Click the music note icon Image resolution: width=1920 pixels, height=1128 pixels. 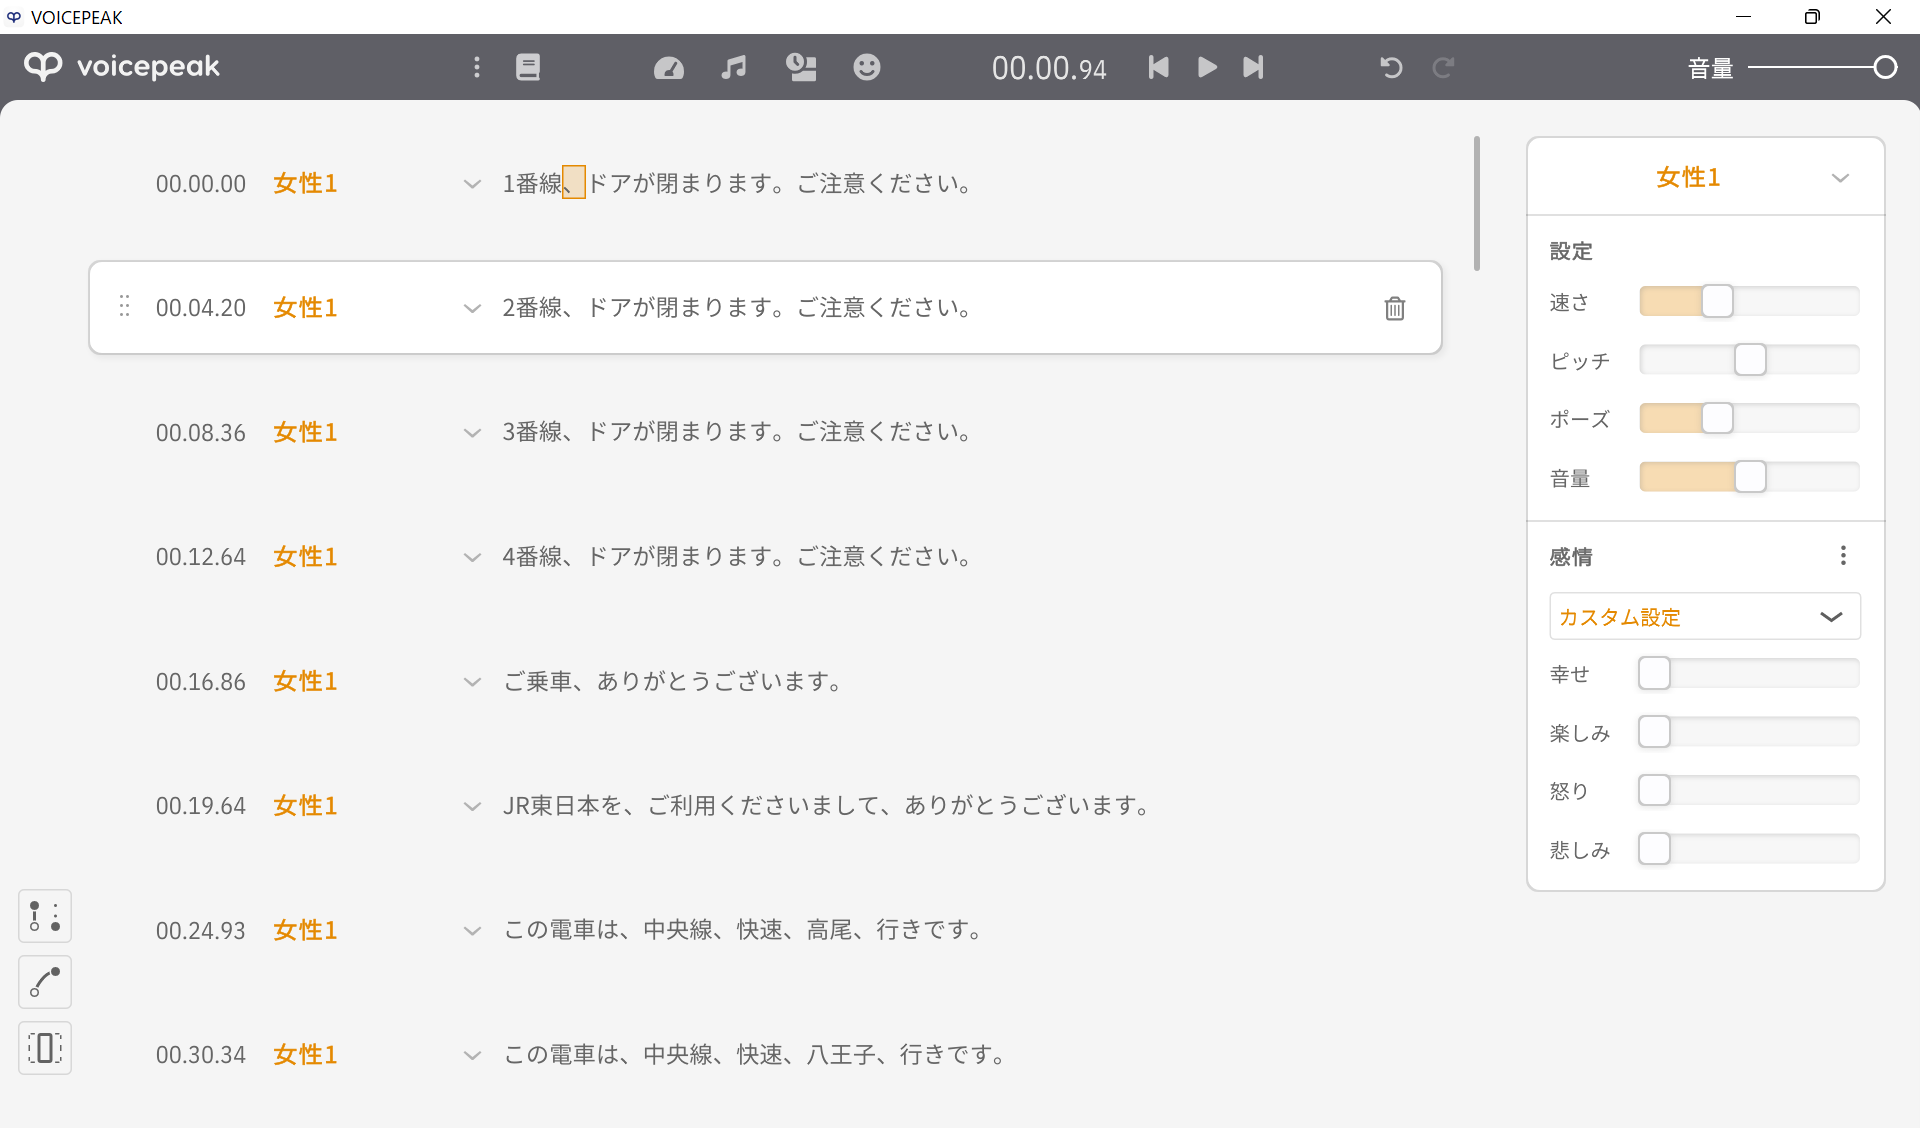click(734, 67)
